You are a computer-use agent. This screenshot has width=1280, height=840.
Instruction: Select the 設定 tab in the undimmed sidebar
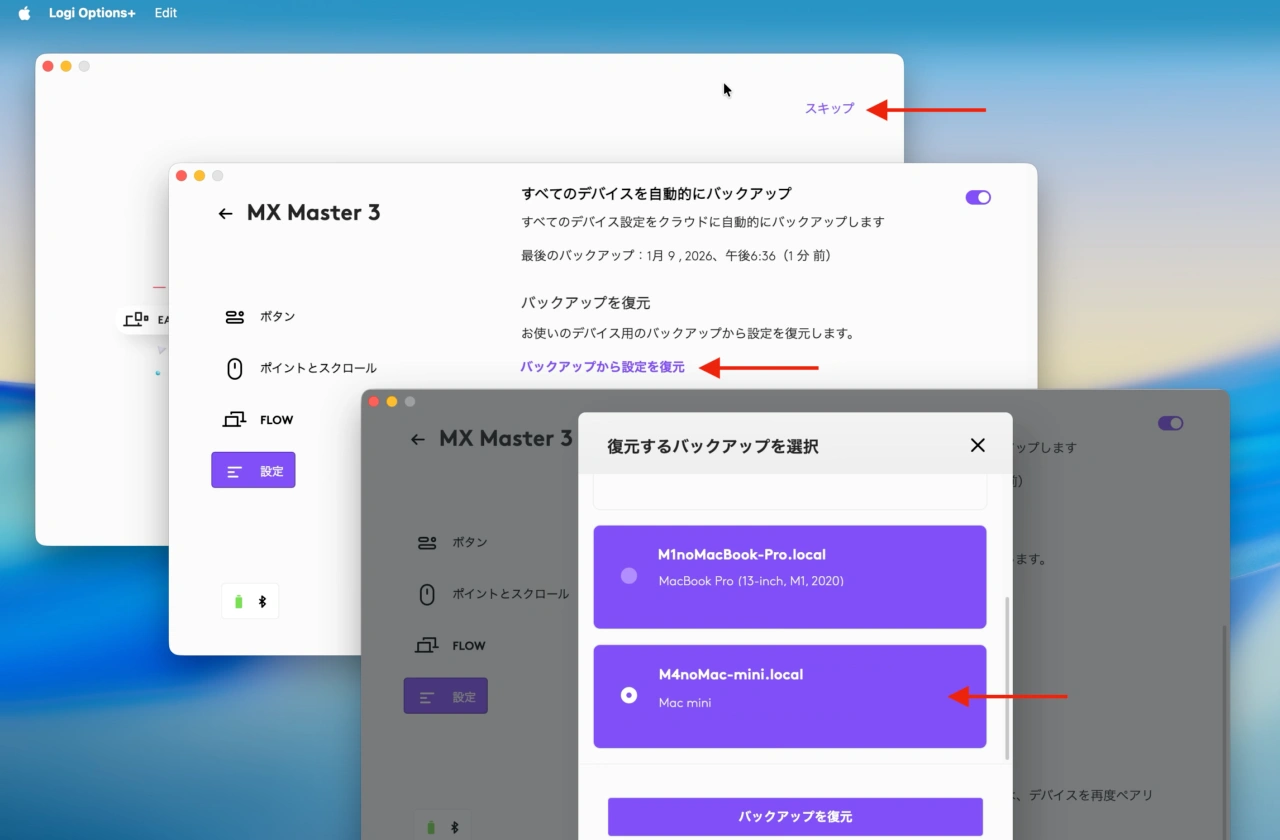(253, 470)
